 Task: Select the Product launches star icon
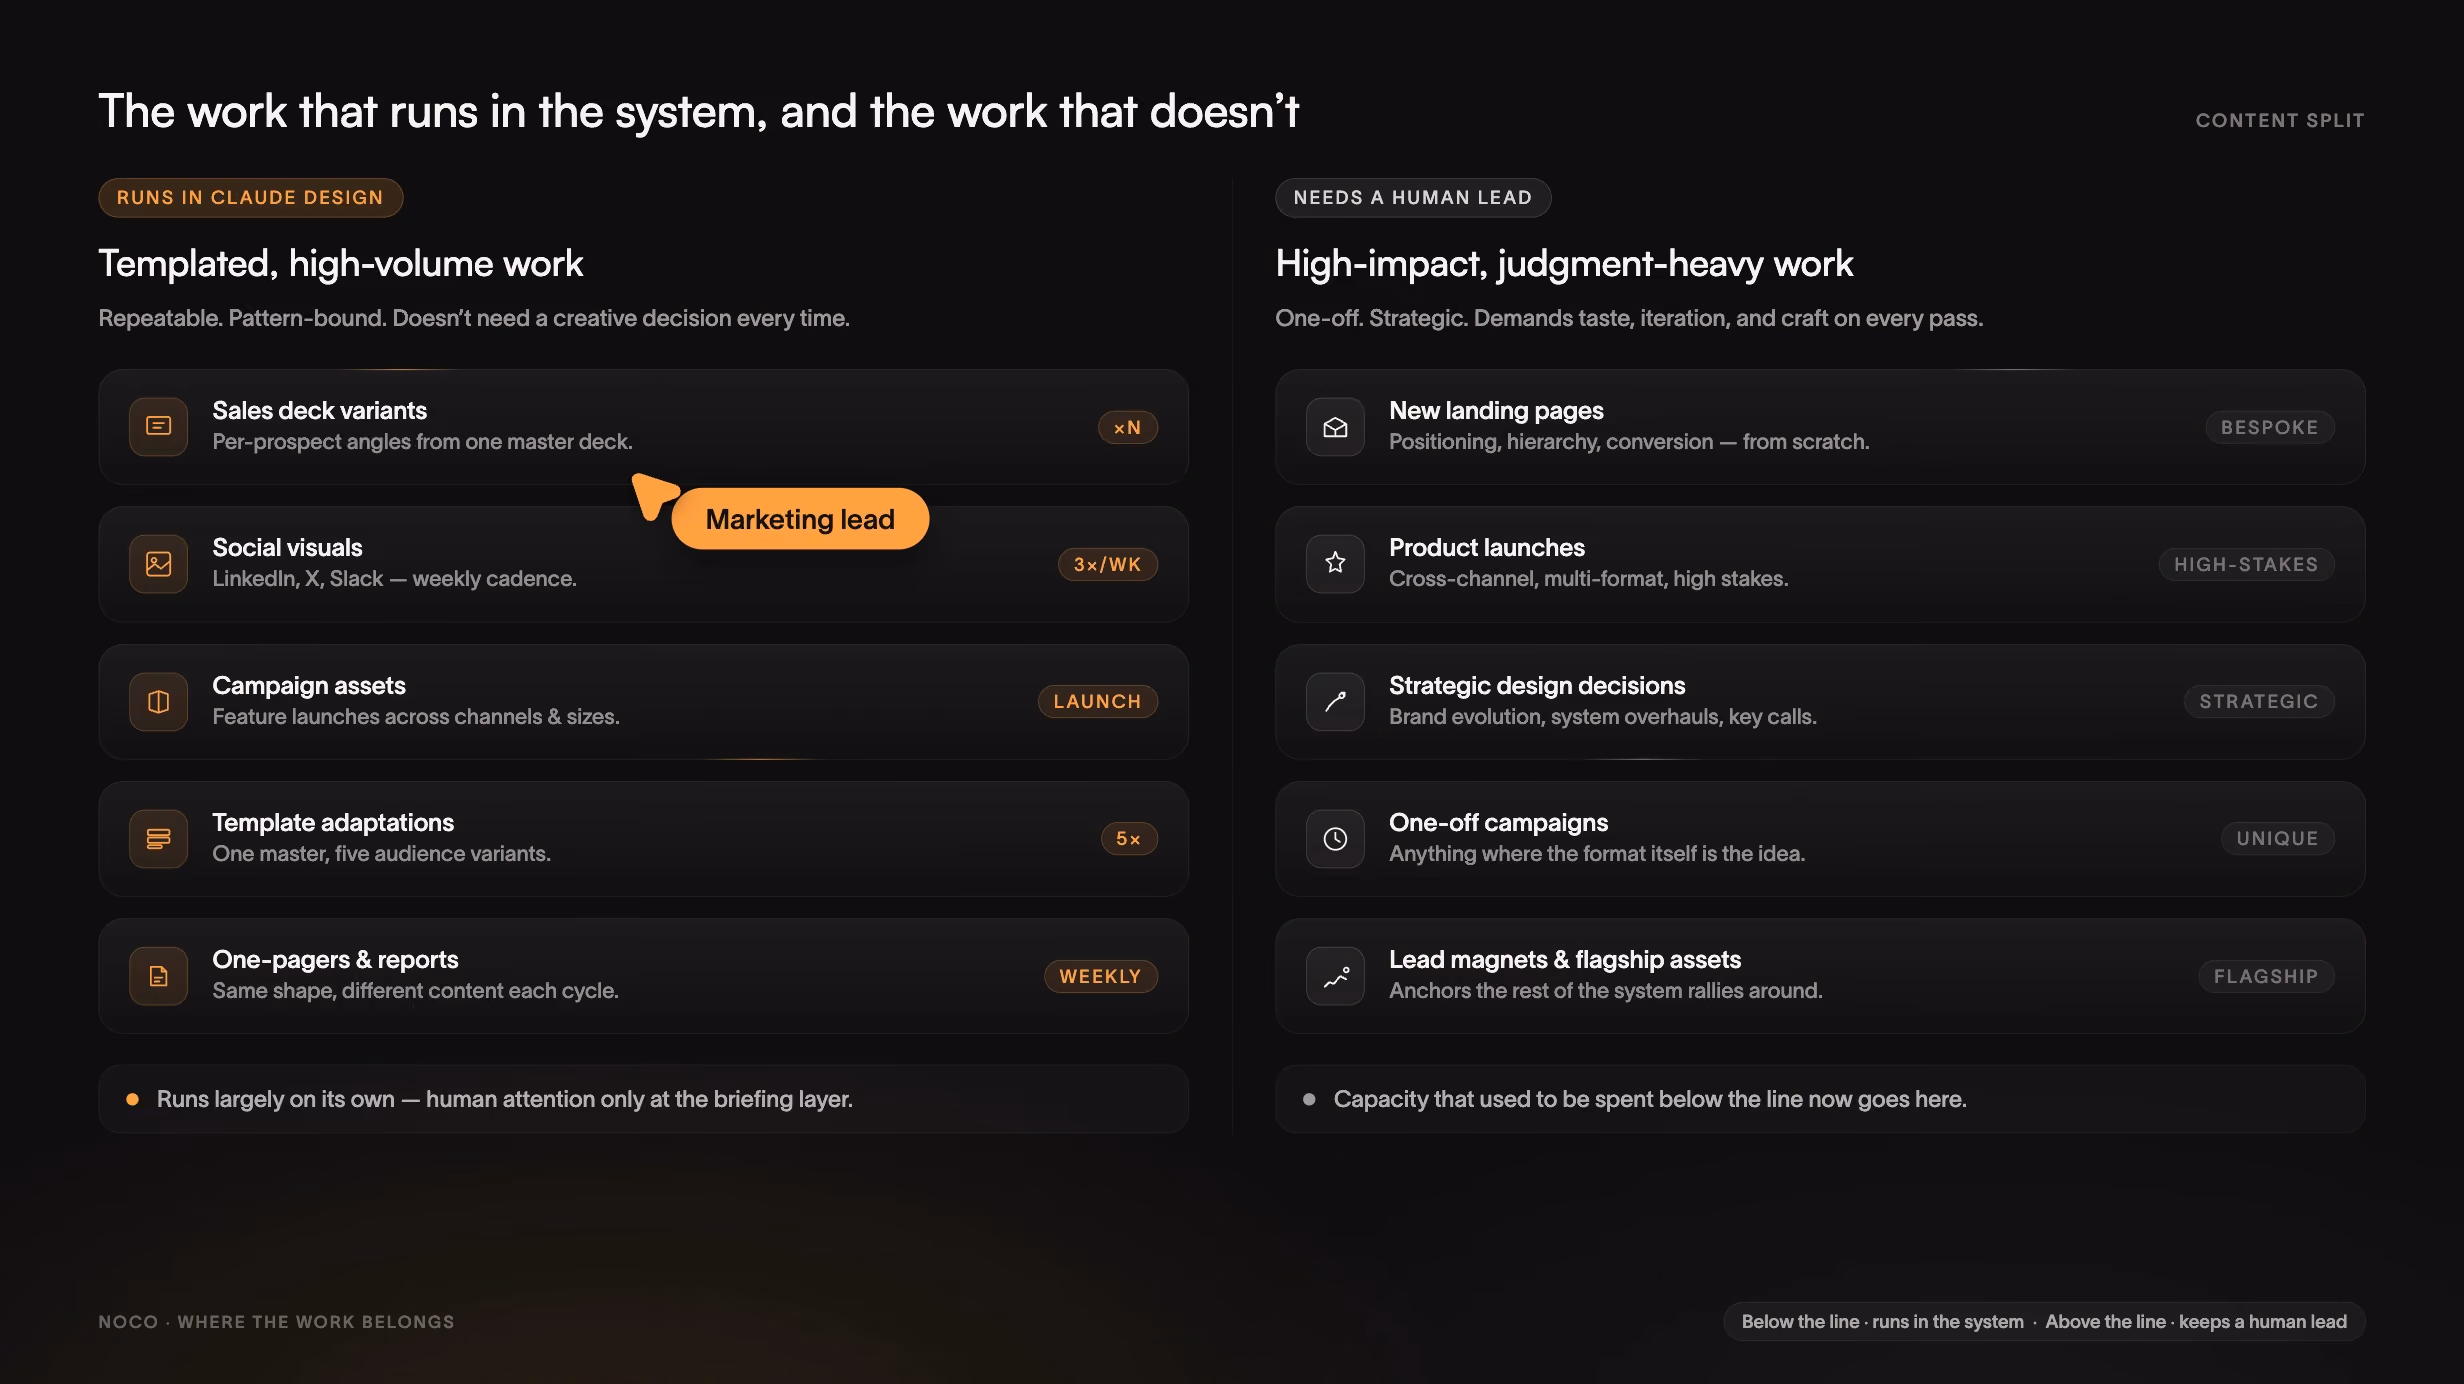tap(1335, 564)
